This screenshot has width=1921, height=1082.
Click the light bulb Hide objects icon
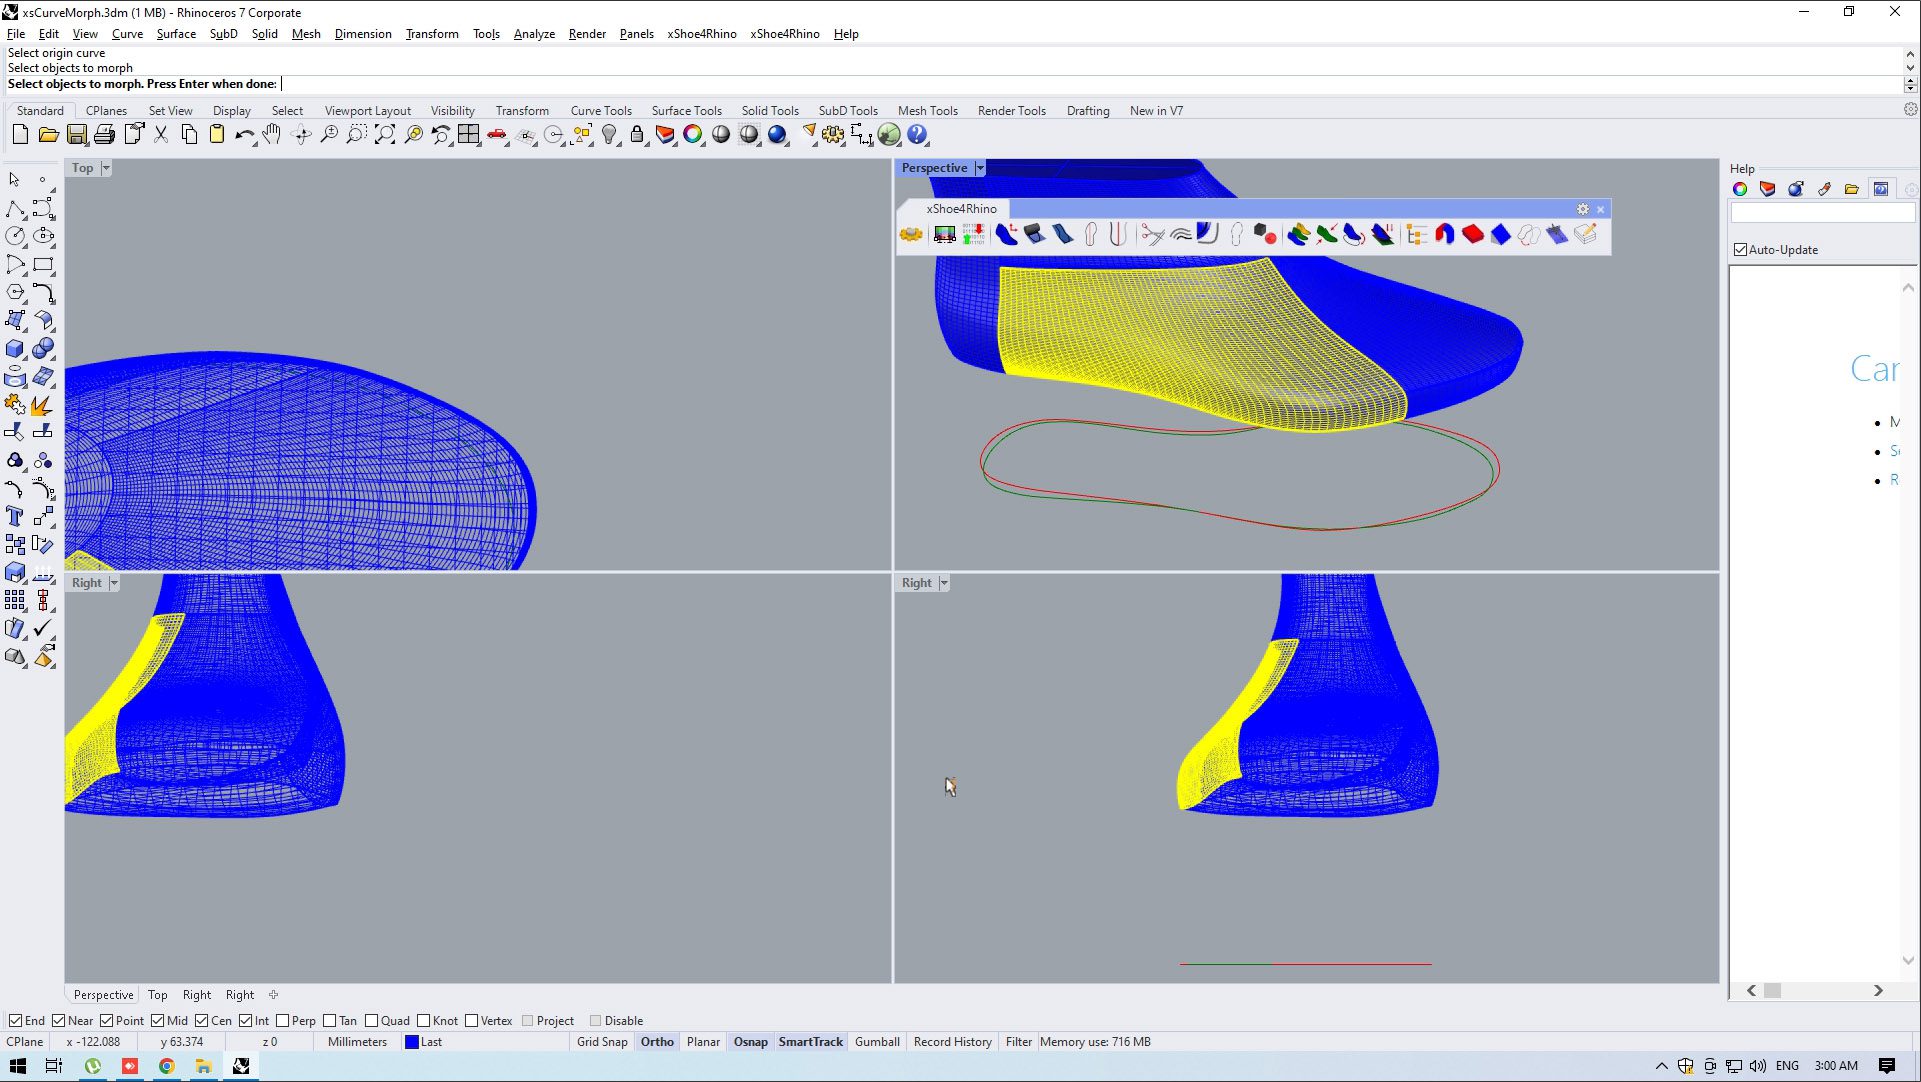[609, 135]
